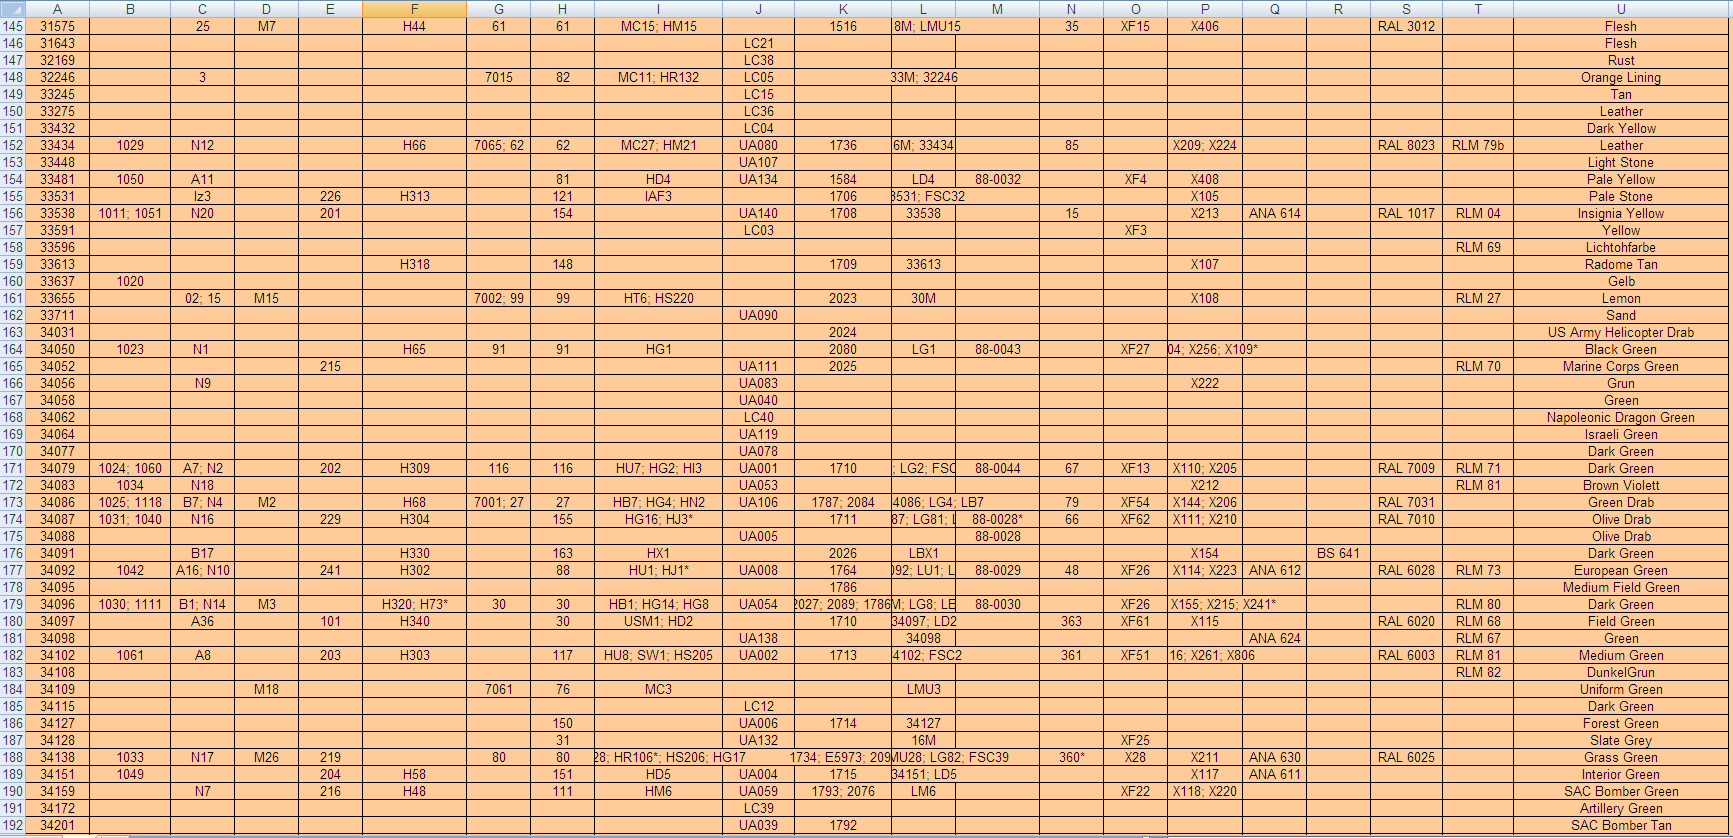Image resolution: width=1733 pixels, height=838 pixels.
Task: Click the US Army Helicopter Drab cell
Action: 1620,332
